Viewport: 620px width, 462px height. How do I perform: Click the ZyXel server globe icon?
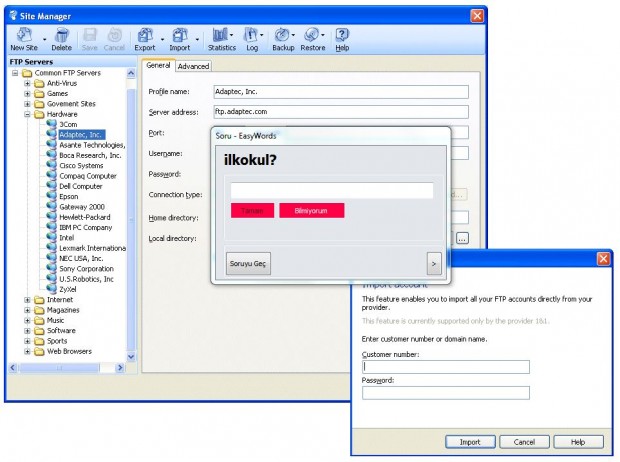51,288
